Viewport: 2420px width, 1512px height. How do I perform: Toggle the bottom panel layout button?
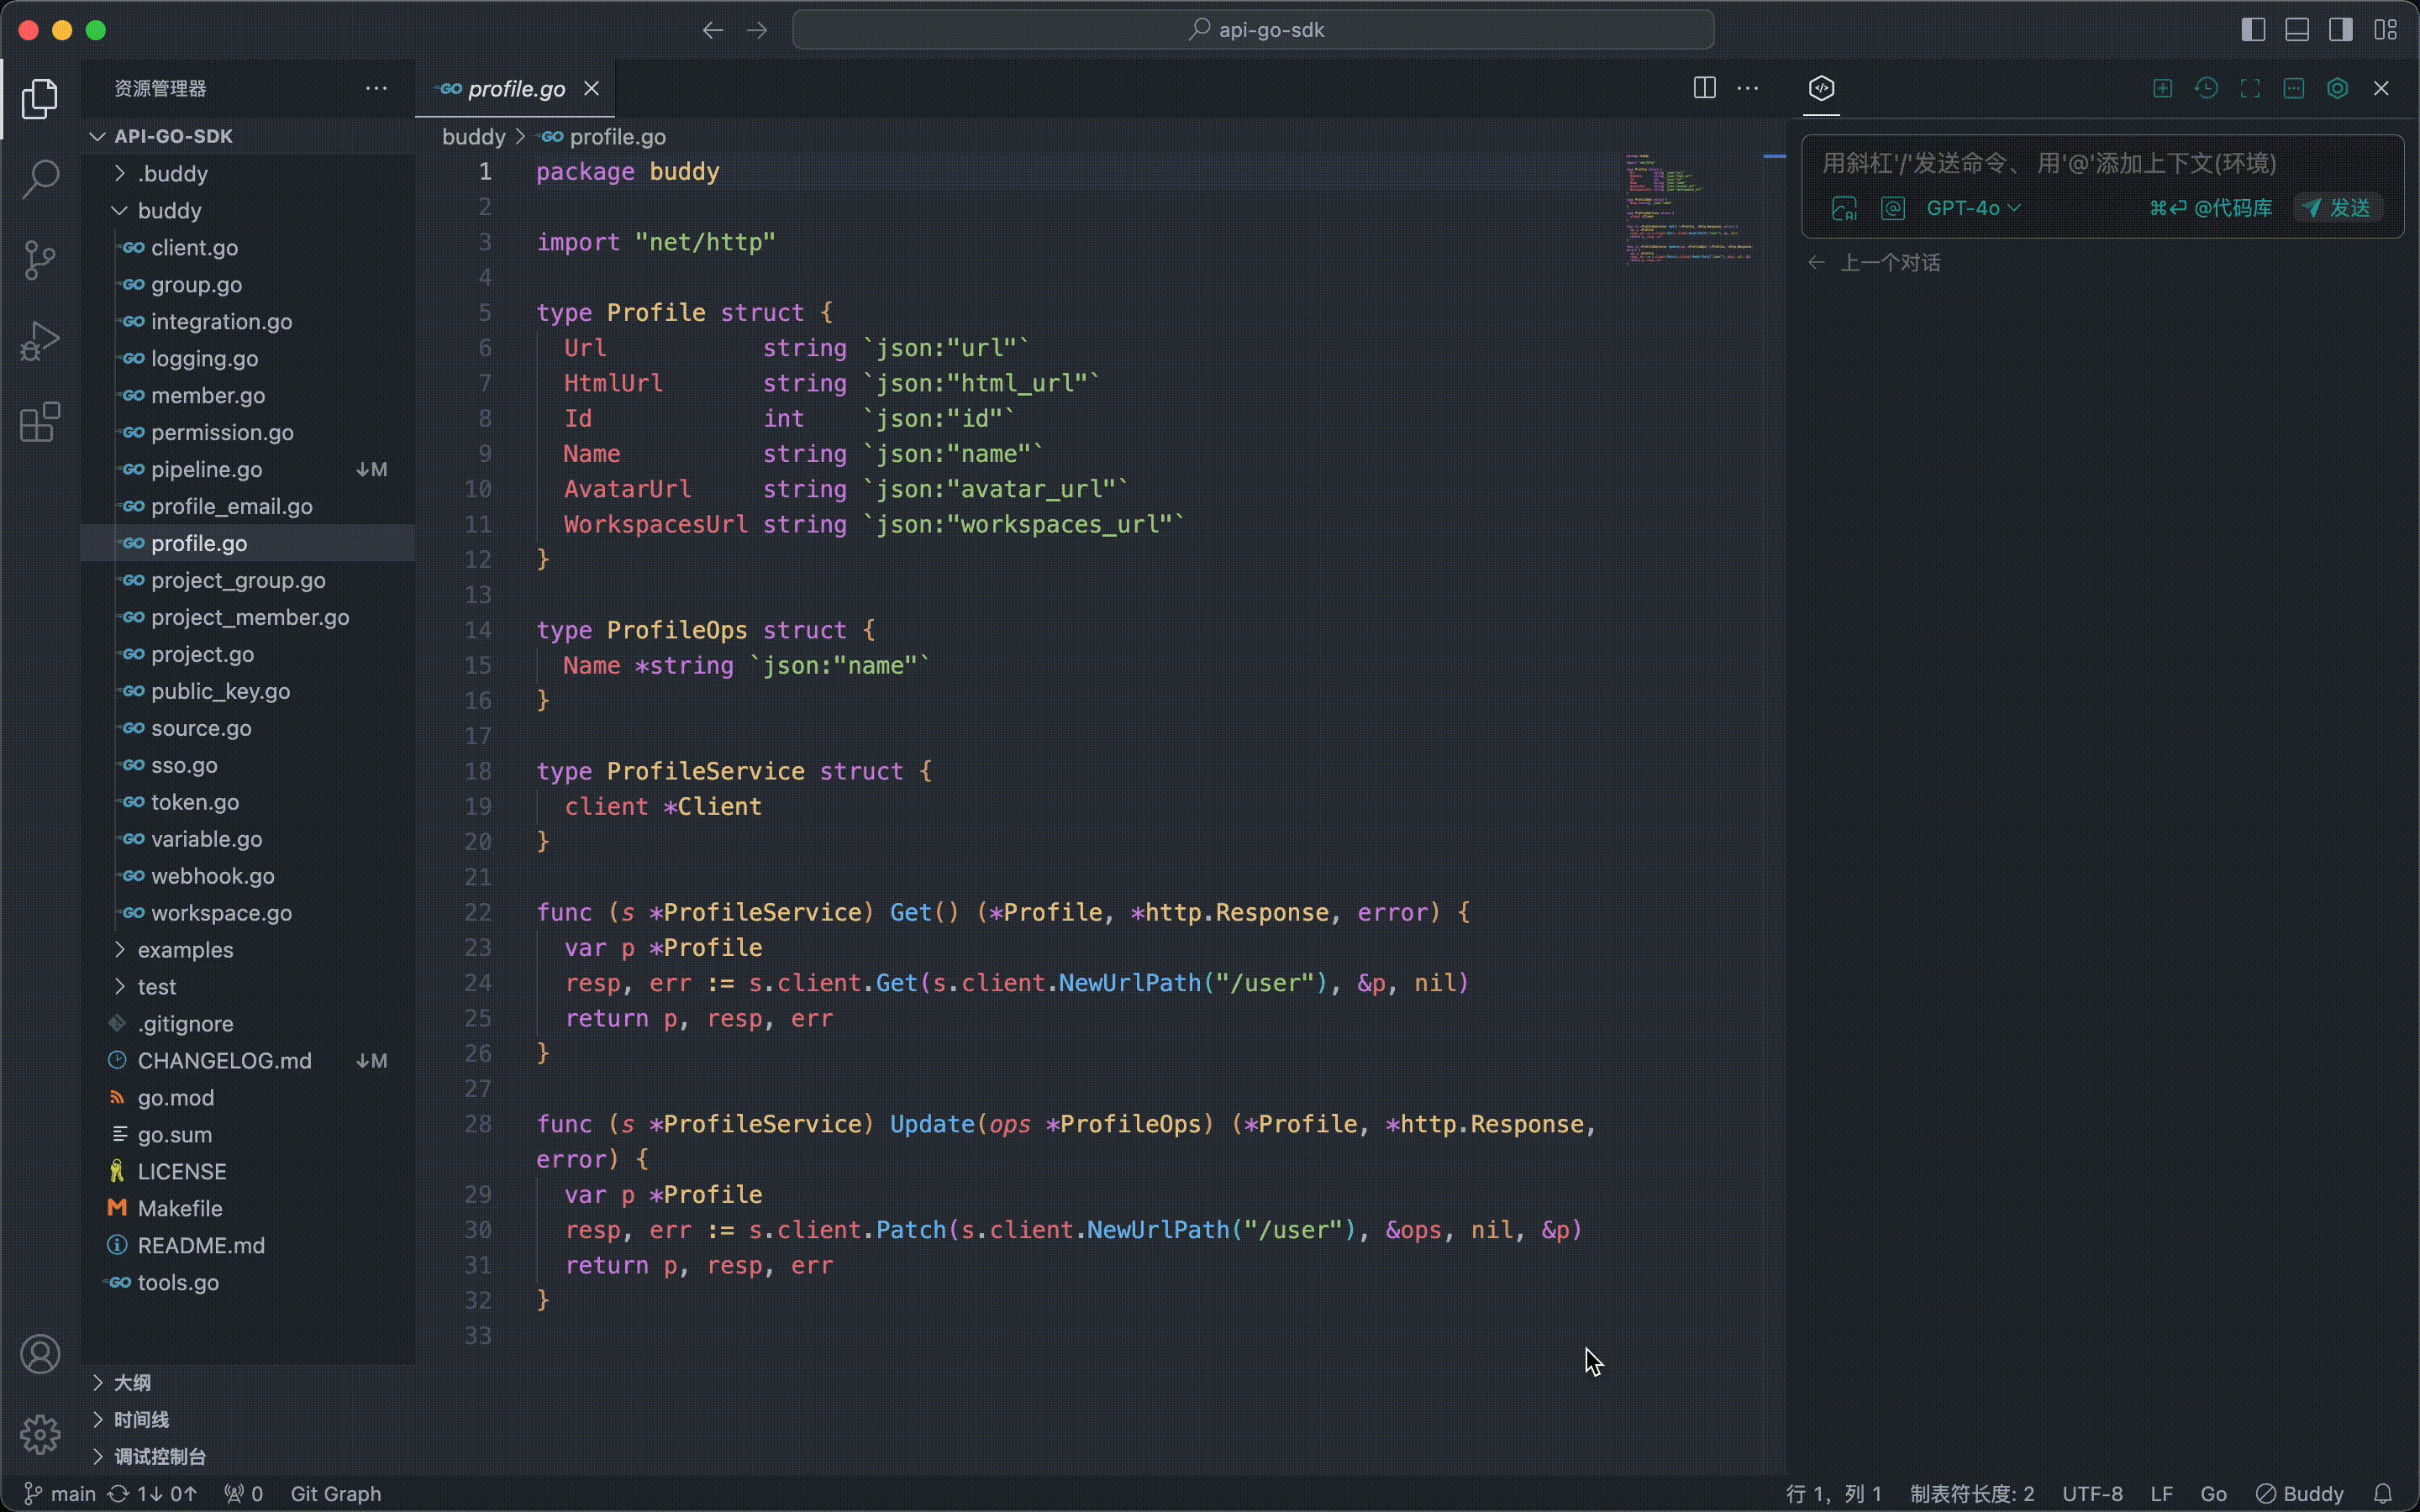coord(2297,30)
